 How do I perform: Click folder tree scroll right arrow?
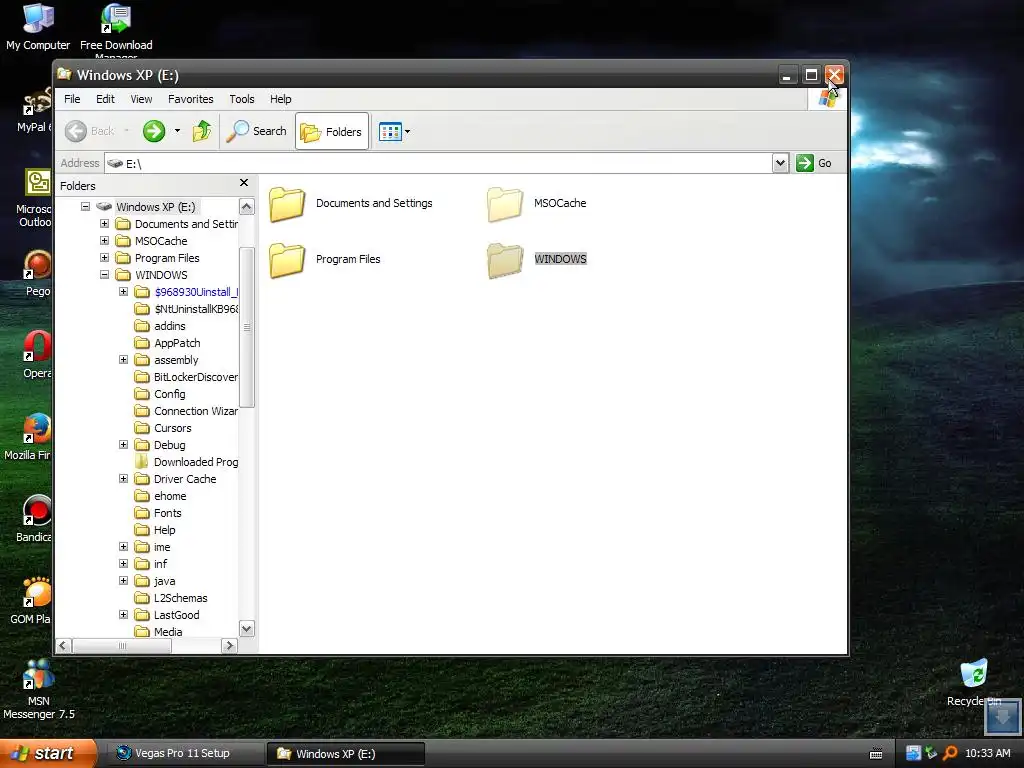tap(229, 646)
